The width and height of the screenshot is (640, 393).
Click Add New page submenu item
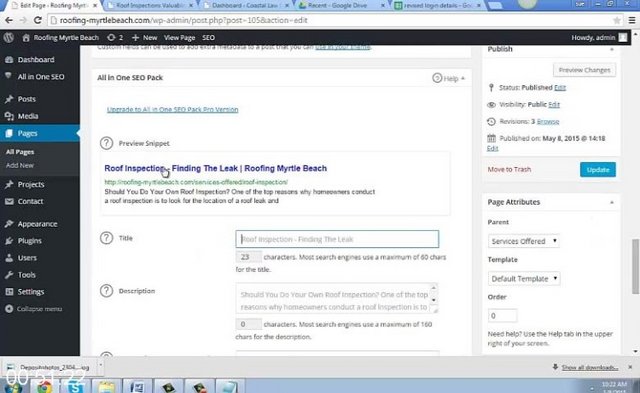point(20,165)
